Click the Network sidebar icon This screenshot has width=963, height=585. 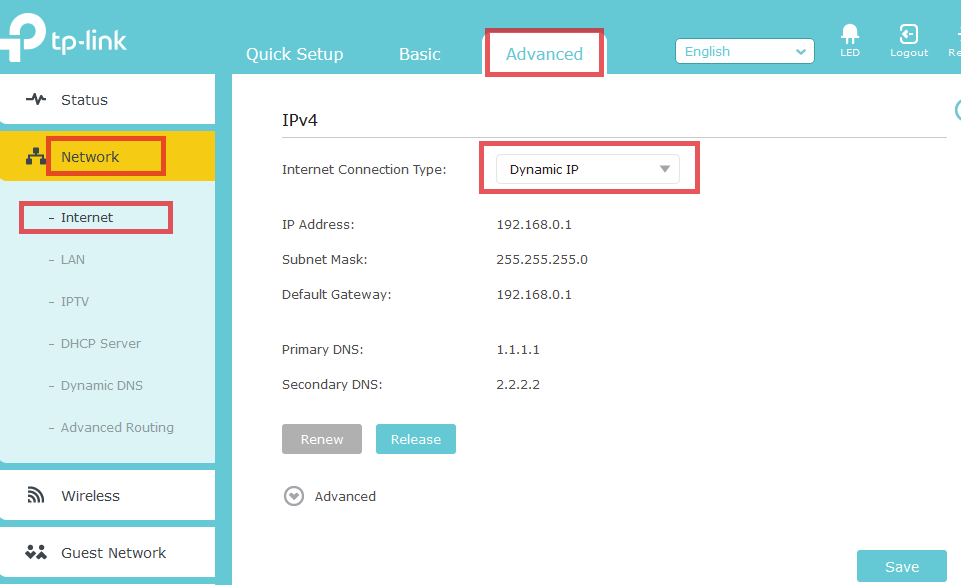[x=36, y=156]
